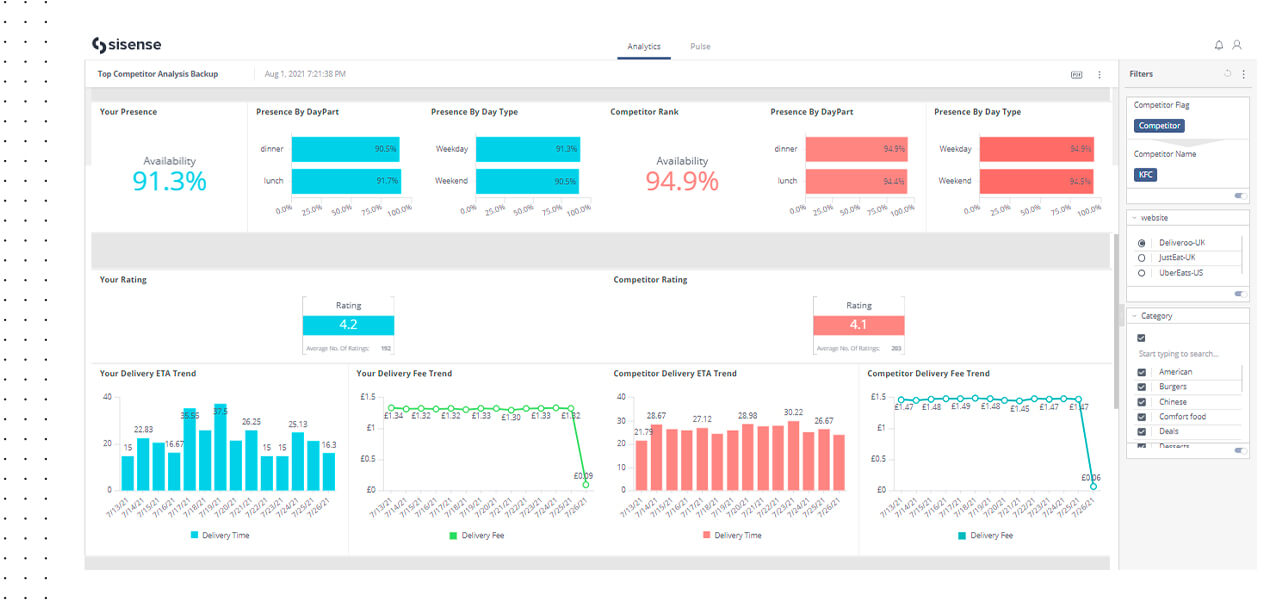Click the blue 4.2 rating box
Viewport: 1280px width, 602px height.
[348, 325]
